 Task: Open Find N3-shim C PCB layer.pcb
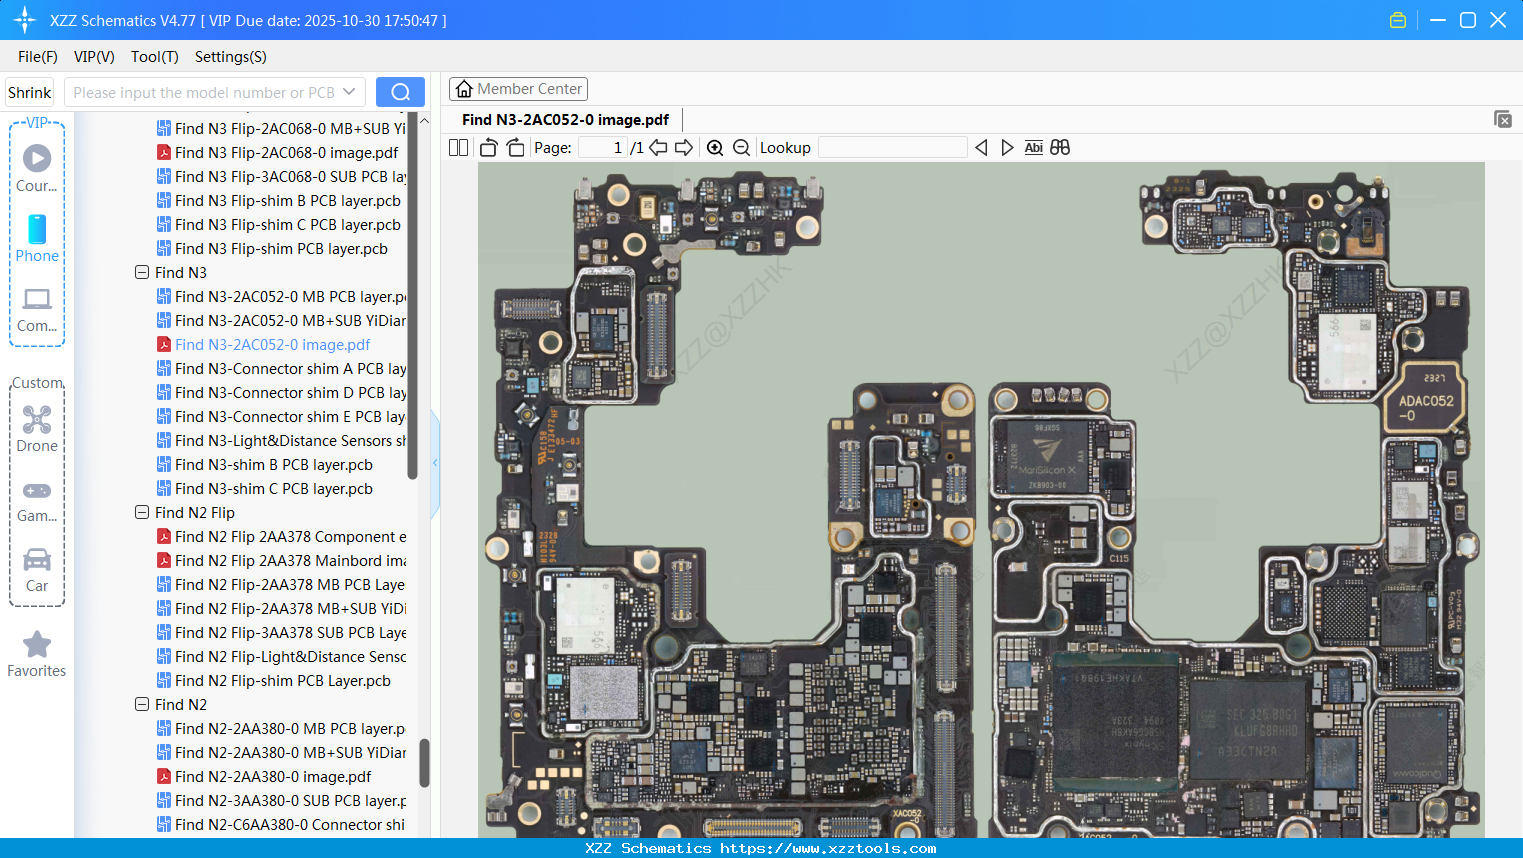[x=264, y=488]
